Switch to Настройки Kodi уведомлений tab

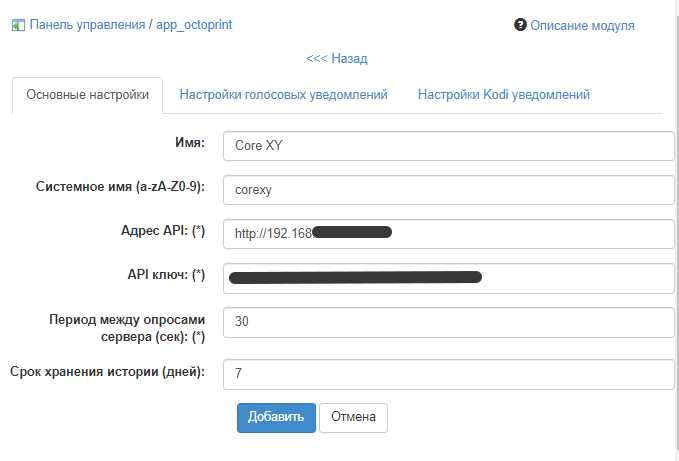click(503, 95)
